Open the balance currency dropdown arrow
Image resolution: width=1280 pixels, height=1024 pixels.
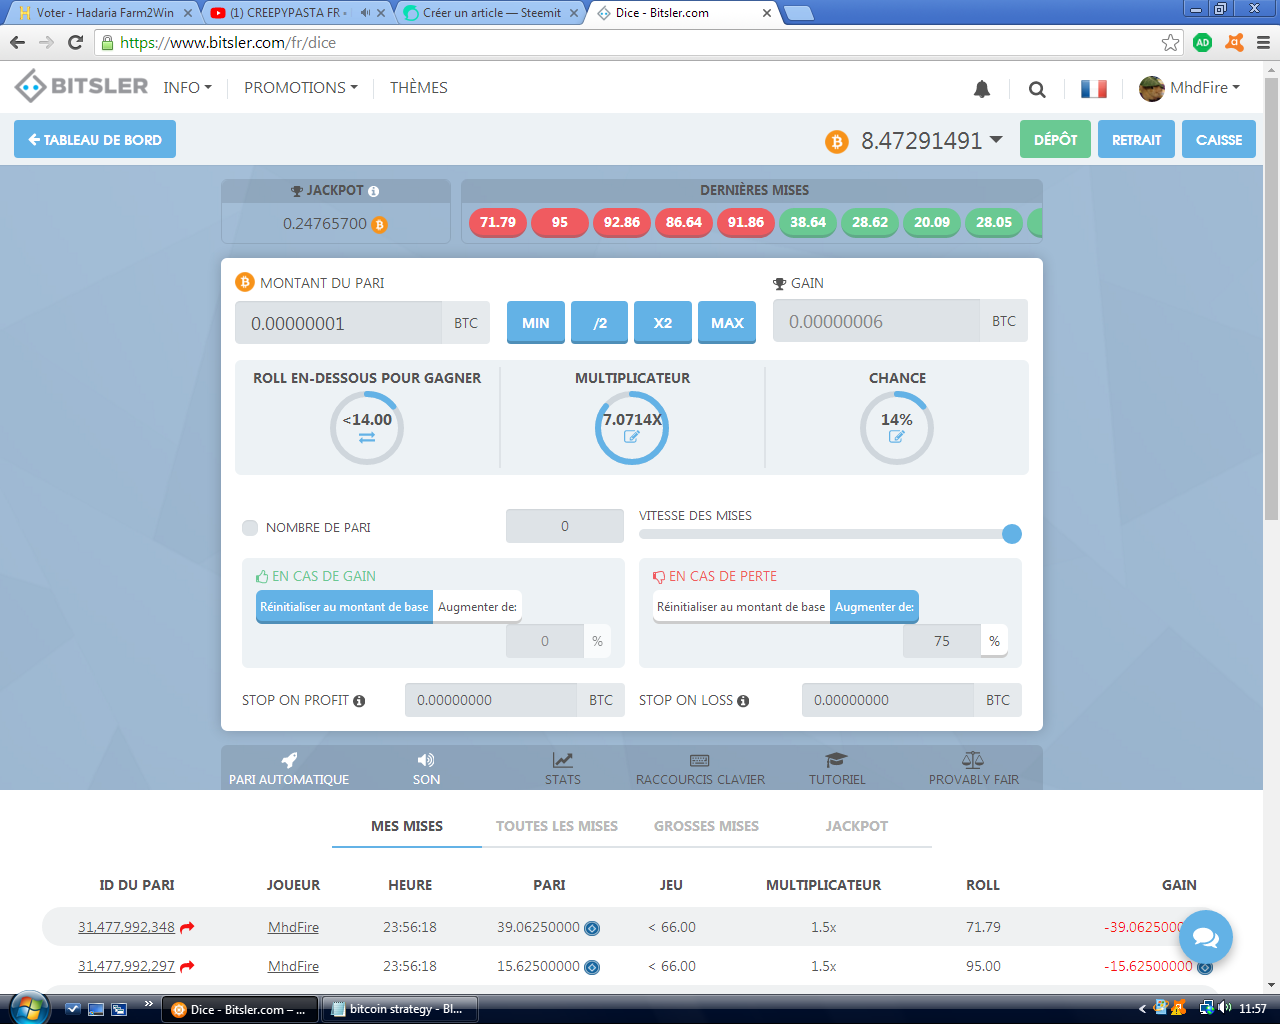pos(996,140)
